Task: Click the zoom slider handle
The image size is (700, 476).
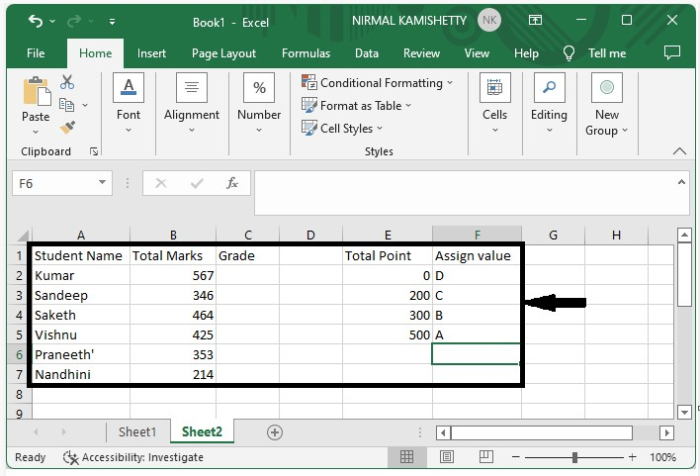Action: [575, 457]
